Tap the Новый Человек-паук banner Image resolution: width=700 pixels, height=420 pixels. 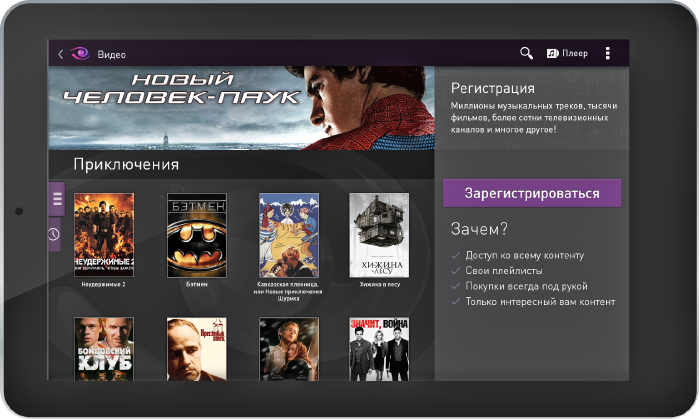[241, 108]
